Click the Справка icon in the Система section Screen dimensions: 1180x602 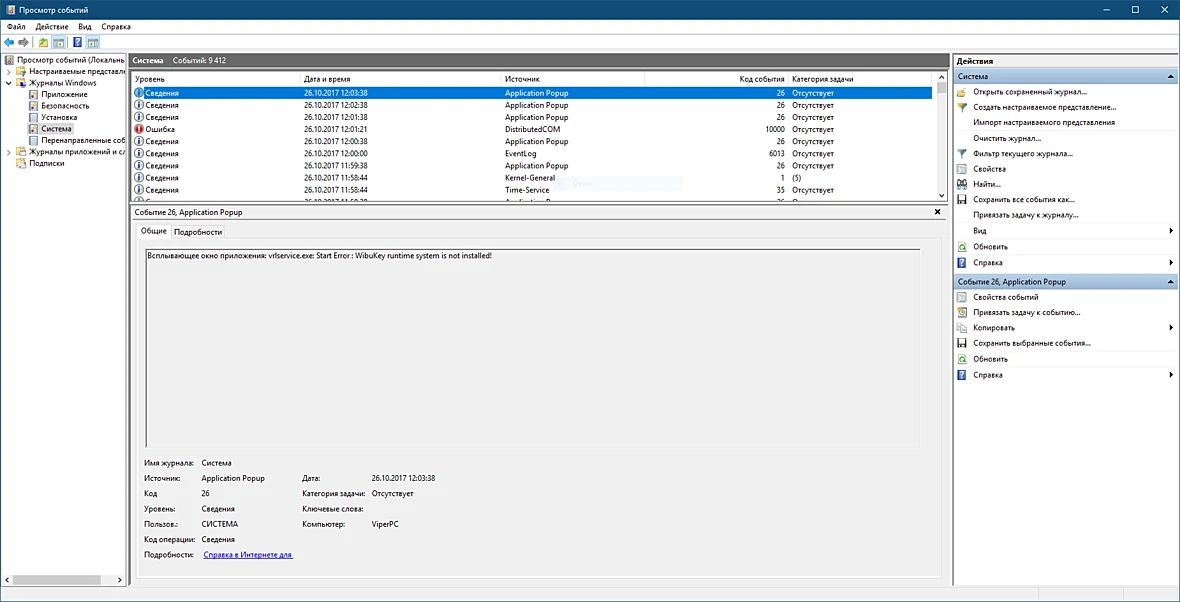962,263
